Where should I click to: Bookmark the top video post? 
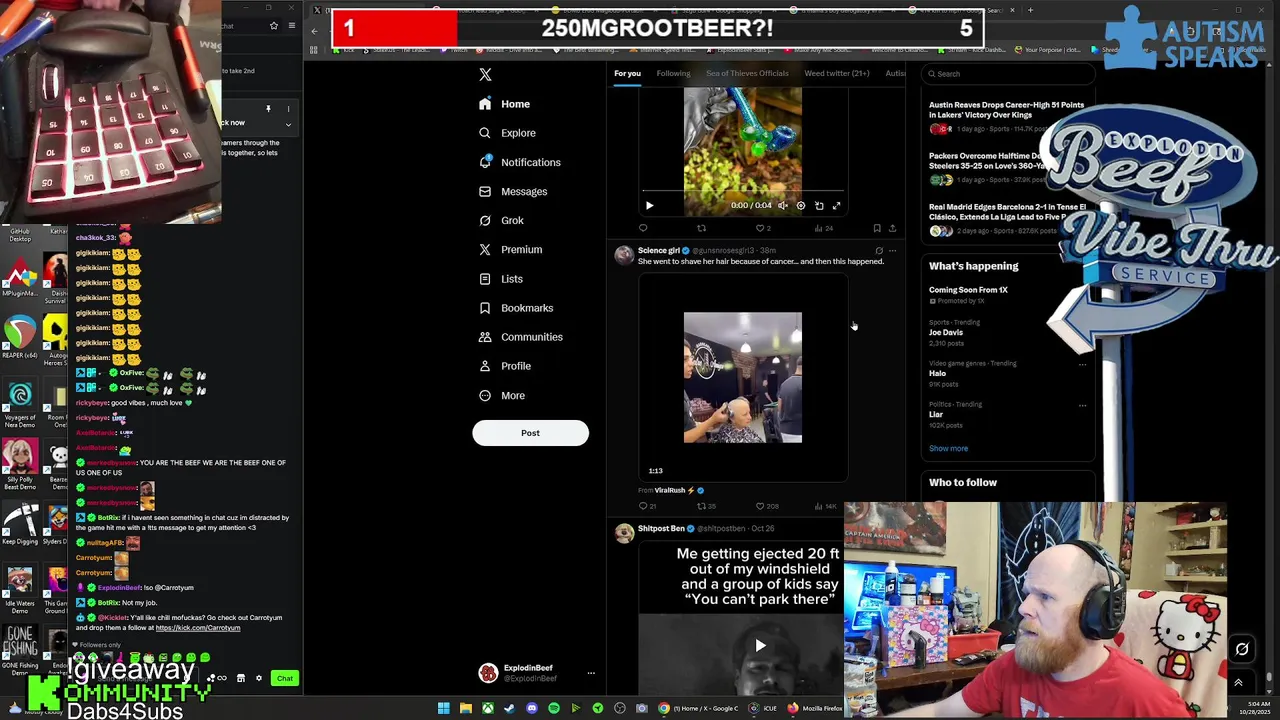[x=877, y=228]
